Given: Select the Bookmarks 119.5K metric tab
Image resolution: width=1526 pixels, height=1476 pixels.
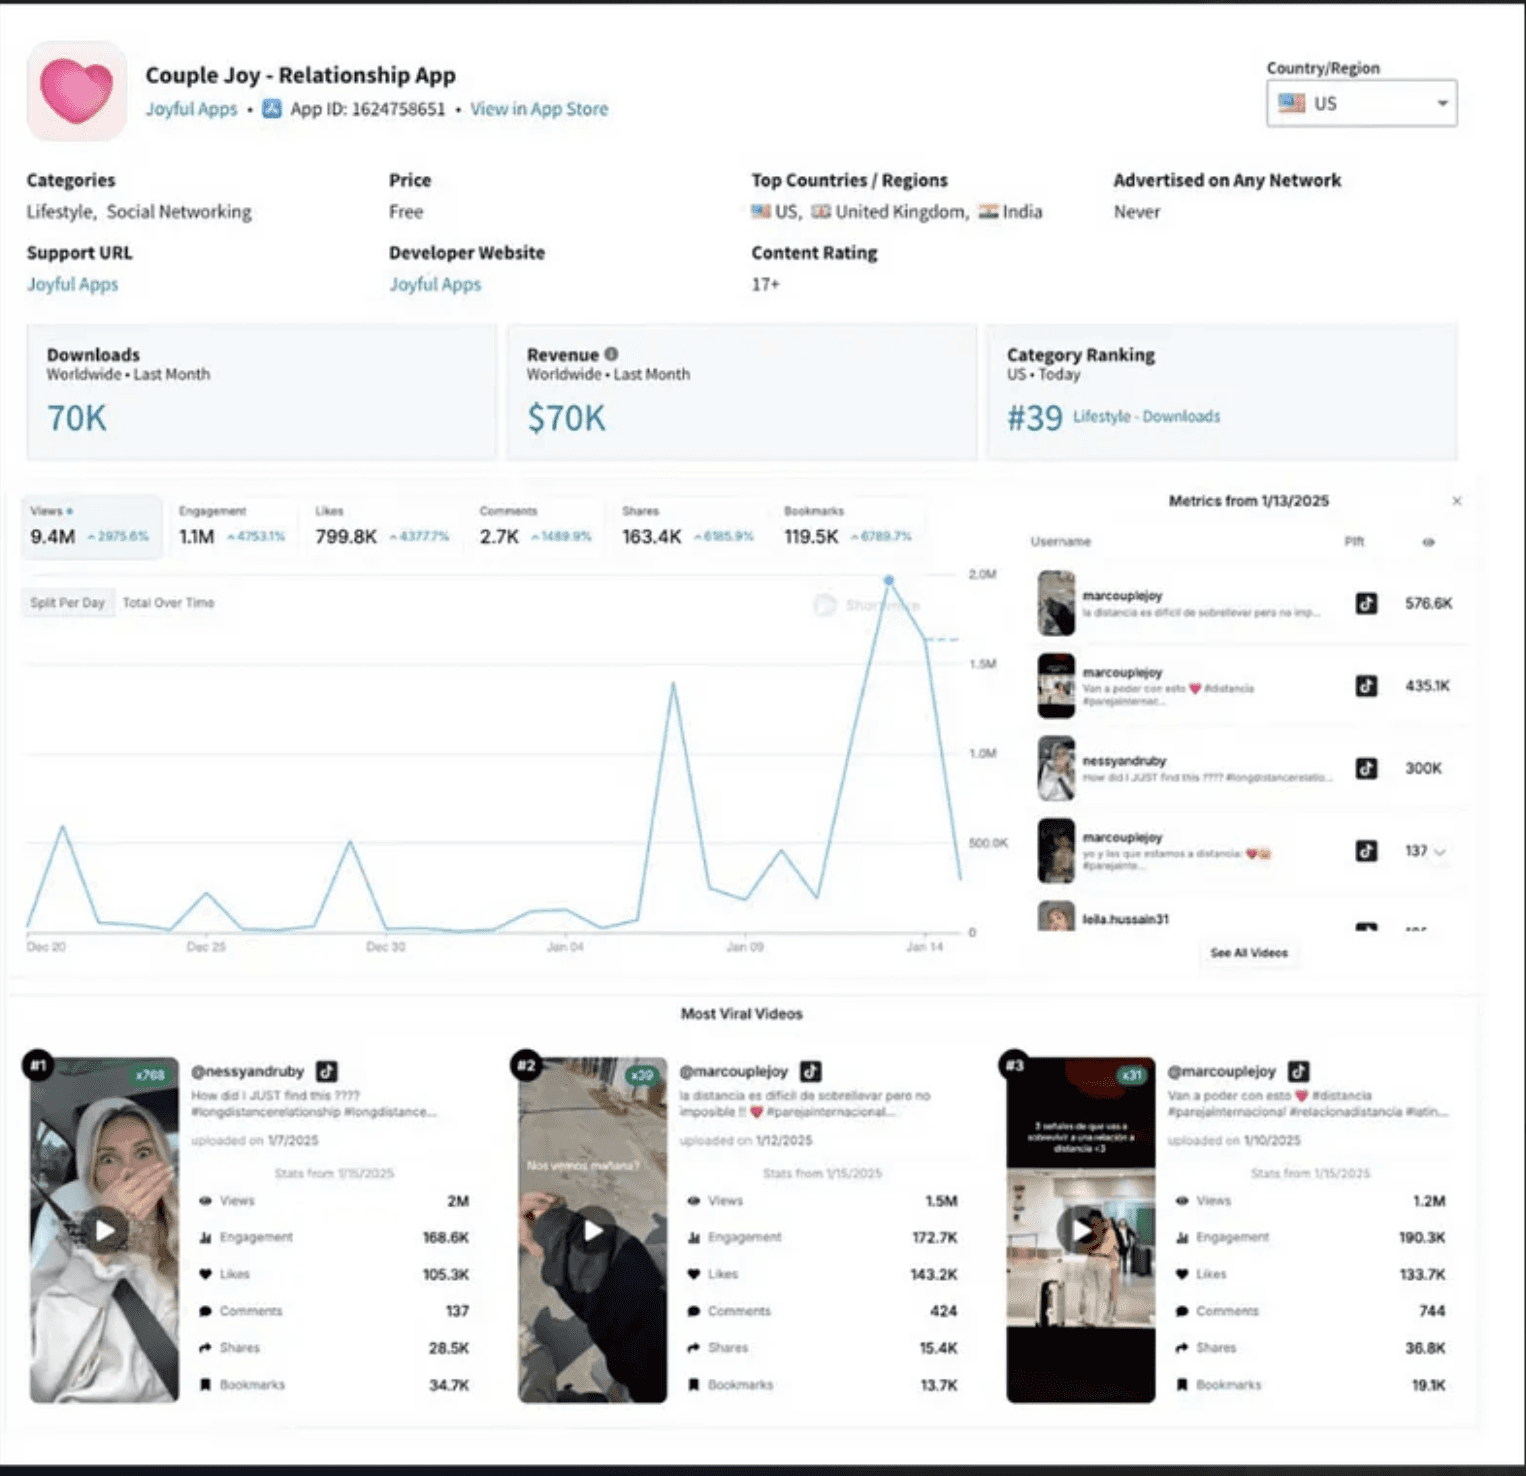Looking at the screenshot, I should [x=848, y=526].
